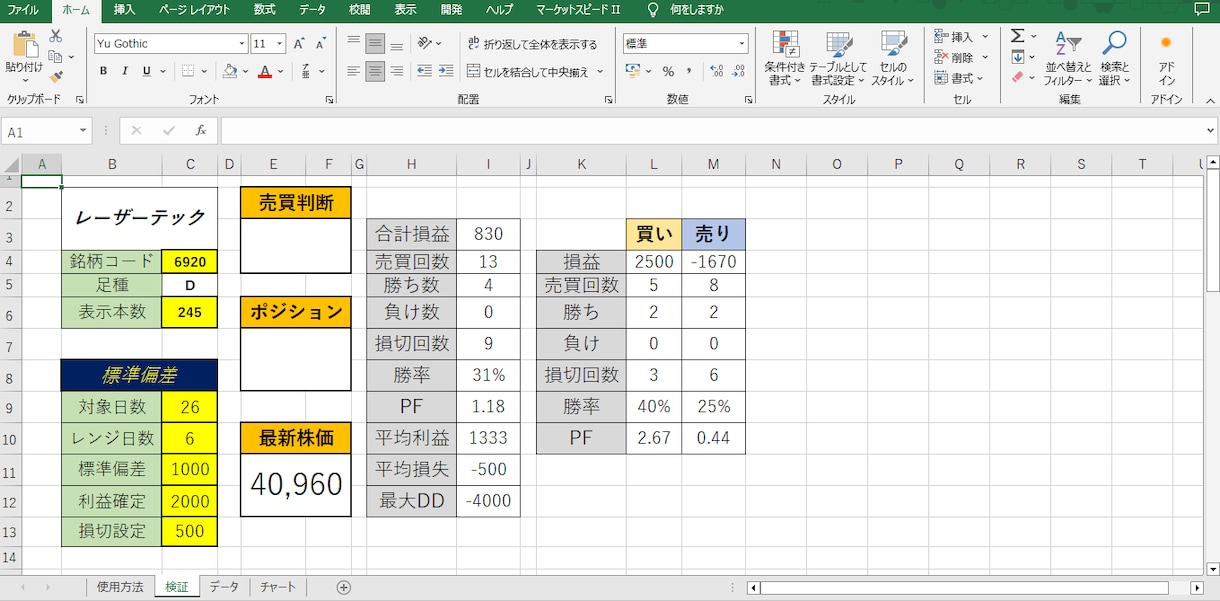Expand Sort & Filter (並べ替えとフィルター) menu
The width and height of the screenshot is (1220, 601).
(1068, 58)
